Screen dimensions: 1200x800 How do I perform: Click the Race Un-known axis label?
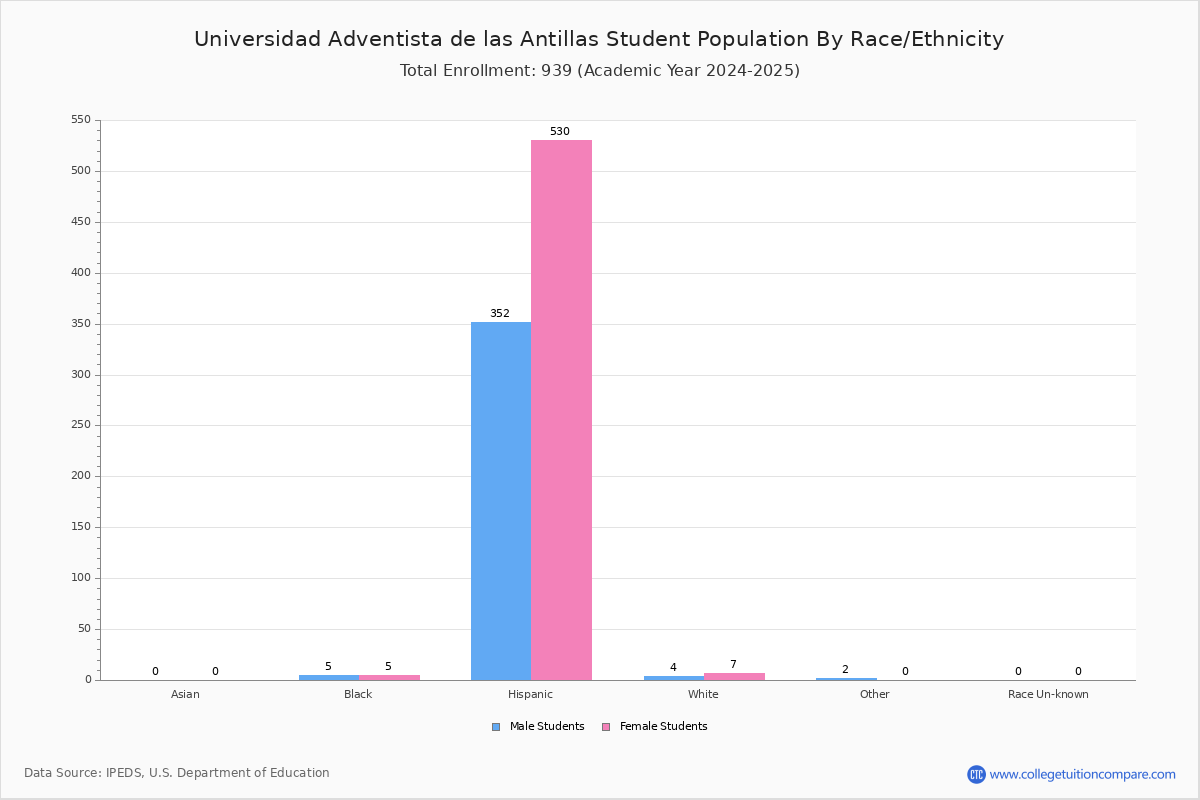[1048, 694]
